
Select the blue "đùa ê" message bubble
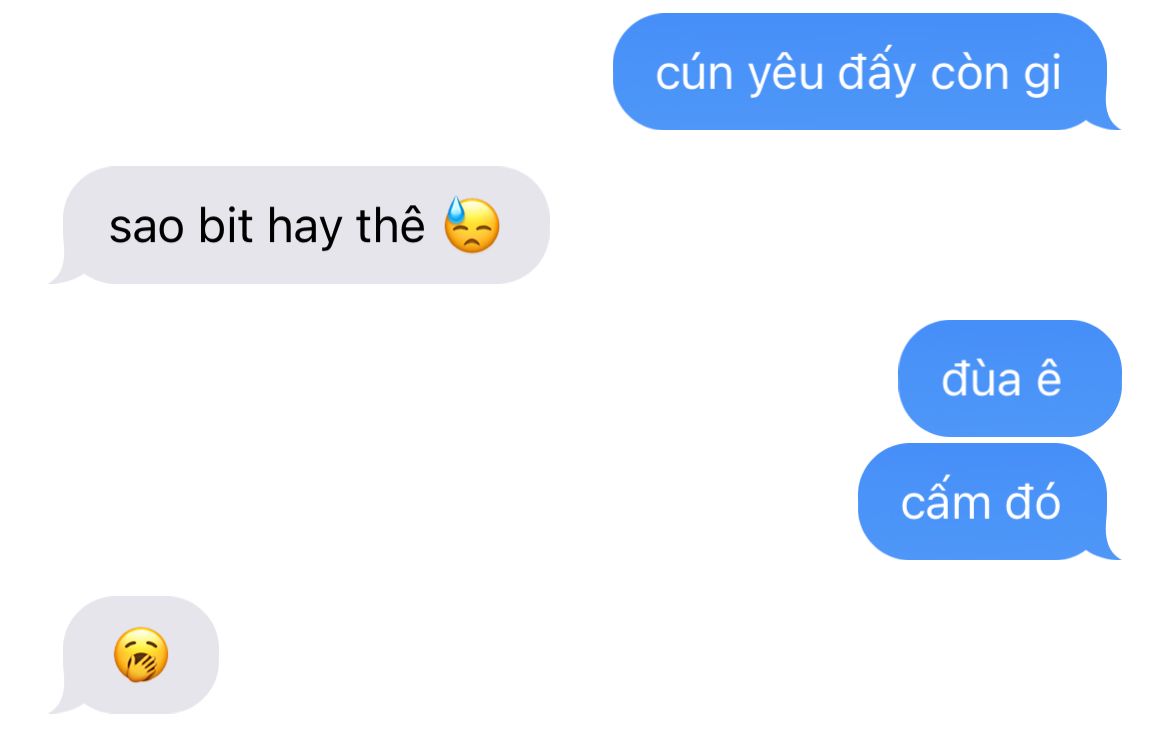click(1009, 378)
